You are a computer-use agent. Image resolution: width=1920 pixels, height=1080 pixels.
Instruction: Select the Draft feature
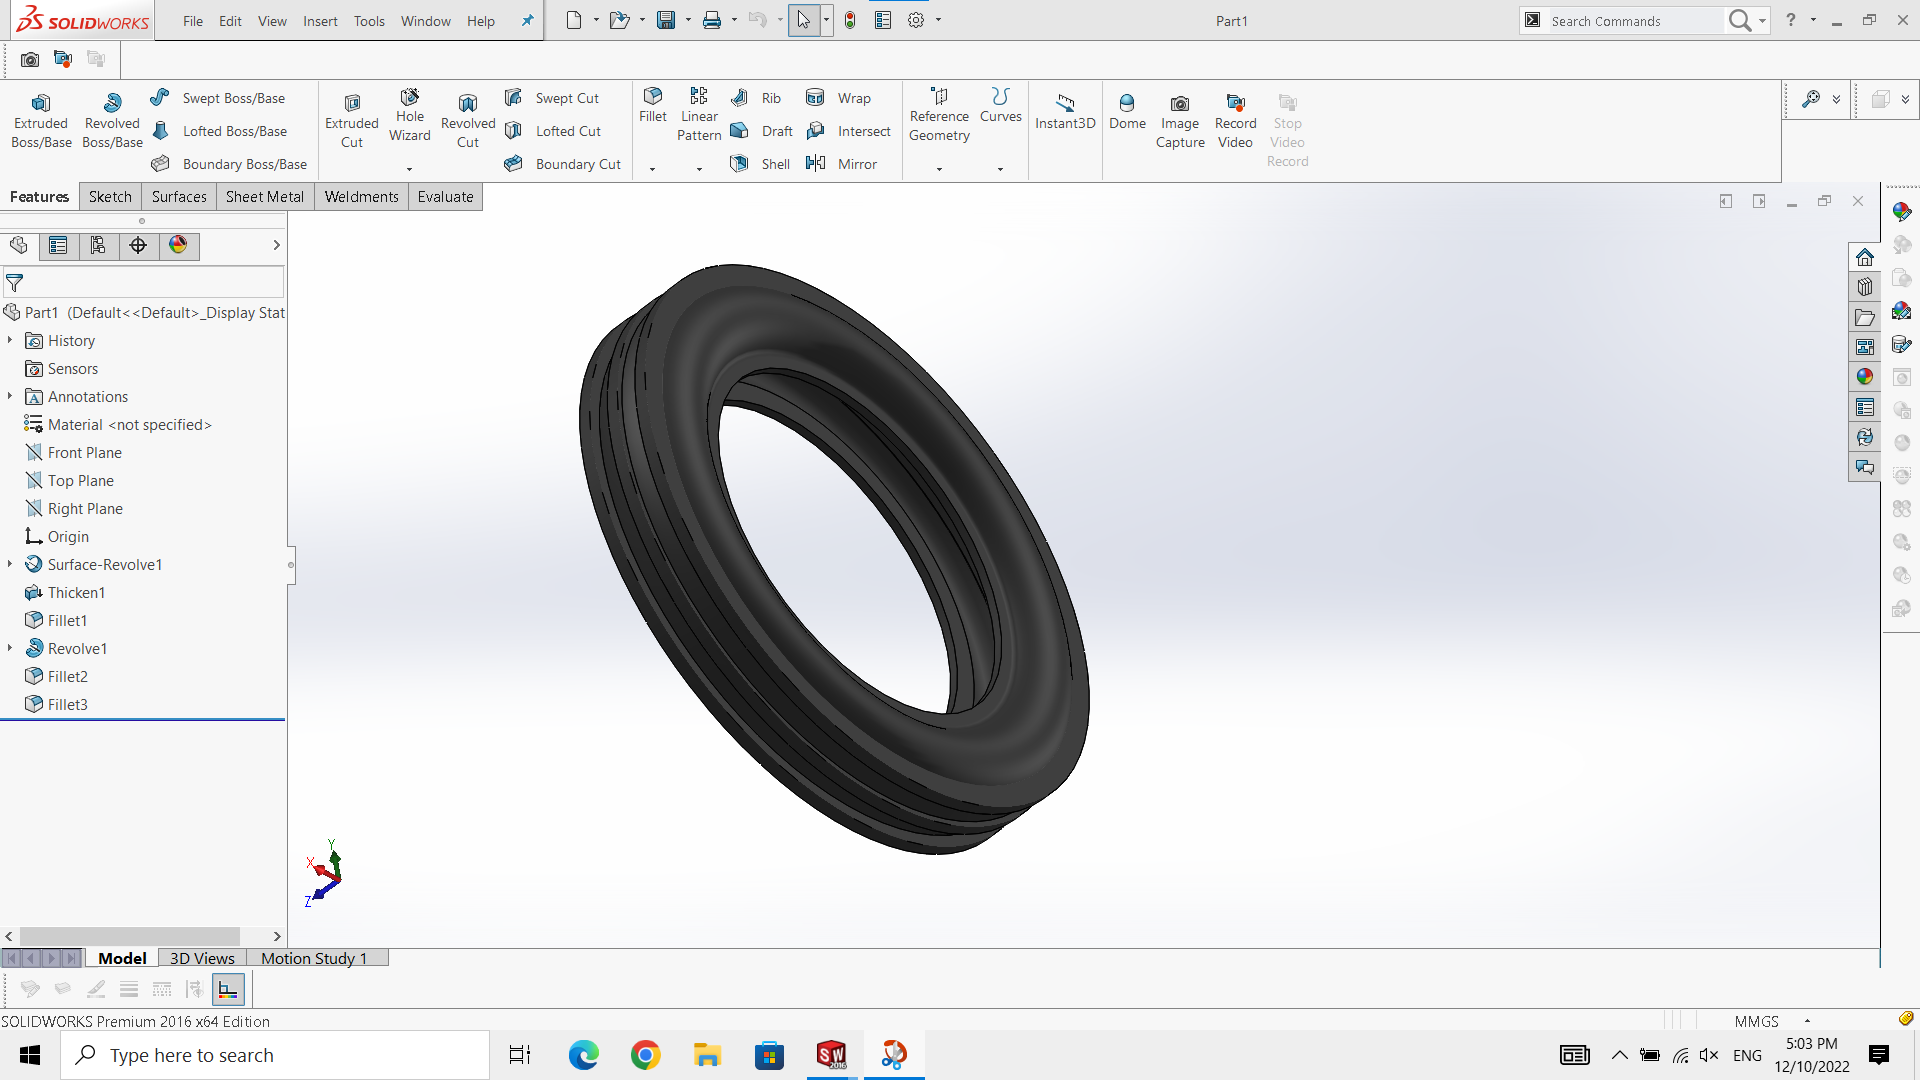click(762, 131)
